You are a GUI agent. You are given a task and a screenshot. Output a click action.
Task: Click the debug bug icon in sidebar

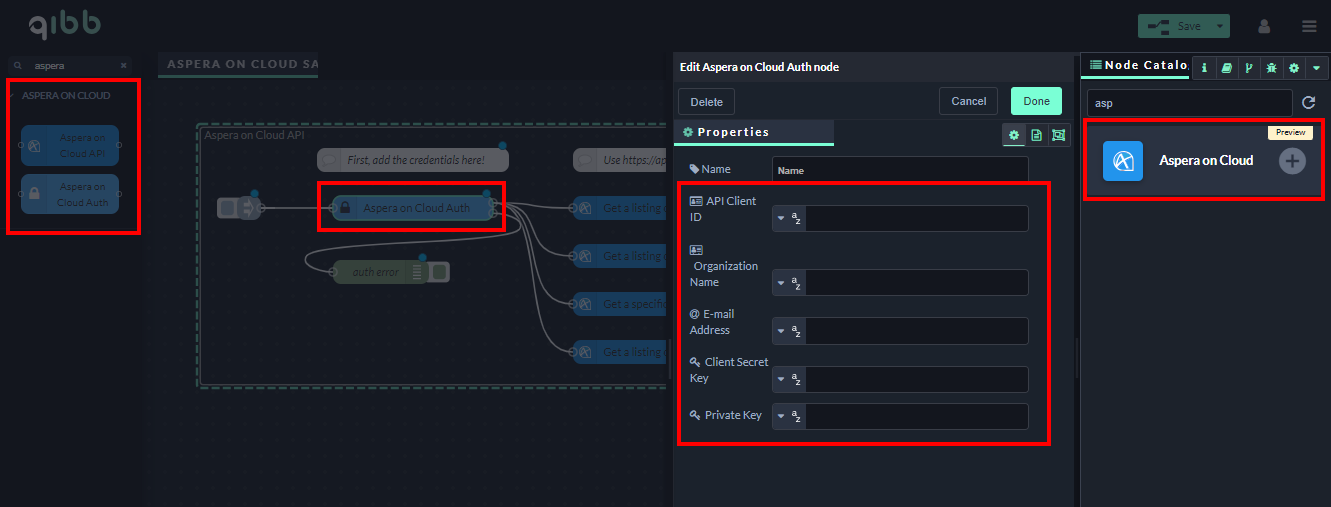point(1271,68)
